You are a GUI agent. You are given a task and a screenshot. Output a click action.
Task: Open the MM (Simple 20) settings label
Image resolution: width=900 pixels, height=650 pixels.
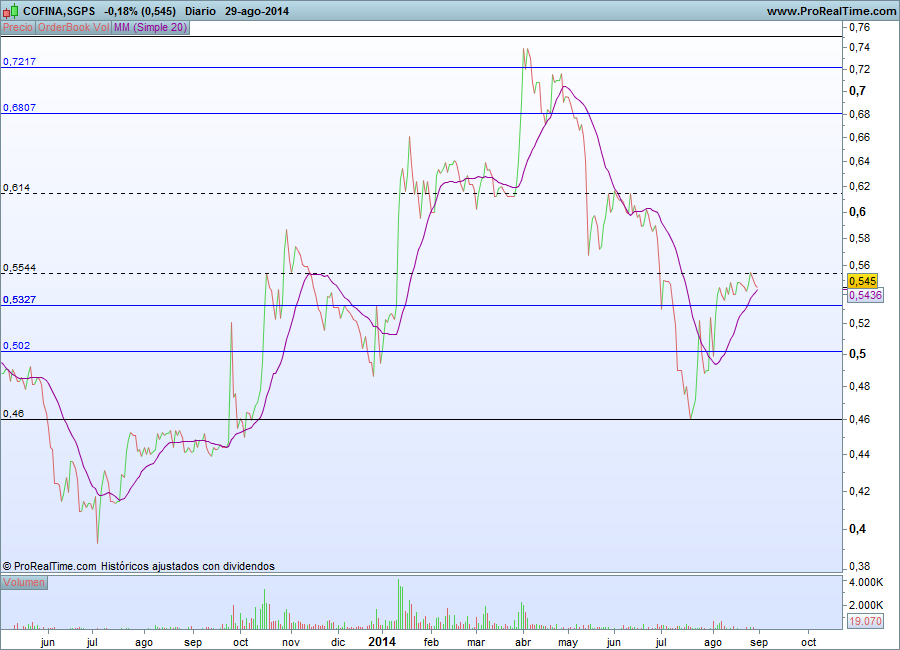pos(150,28)
